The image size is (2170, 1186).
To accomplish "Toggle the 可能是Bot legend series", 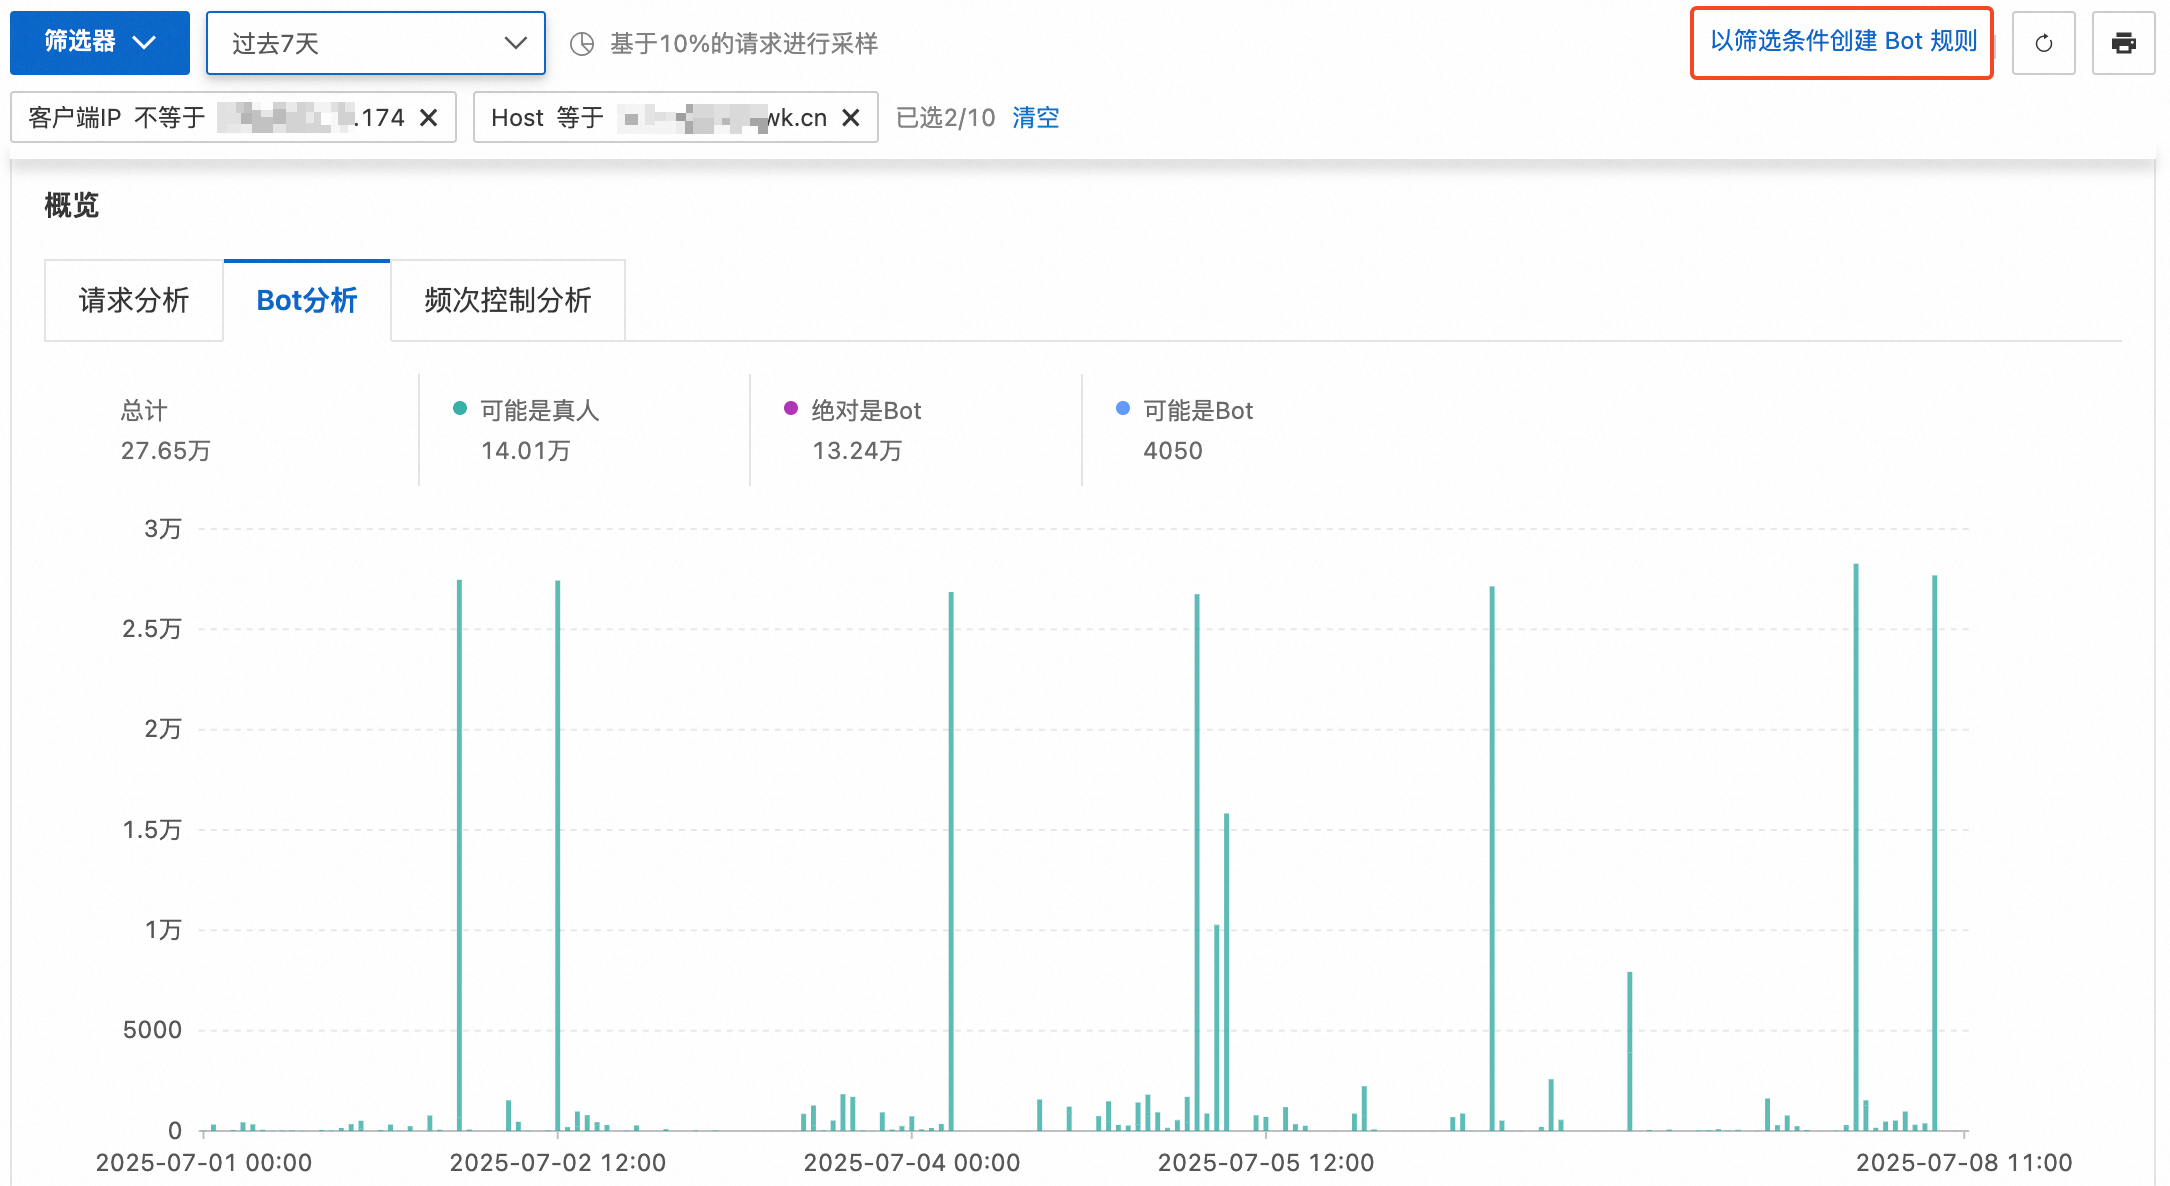I will coord(1185,411).
